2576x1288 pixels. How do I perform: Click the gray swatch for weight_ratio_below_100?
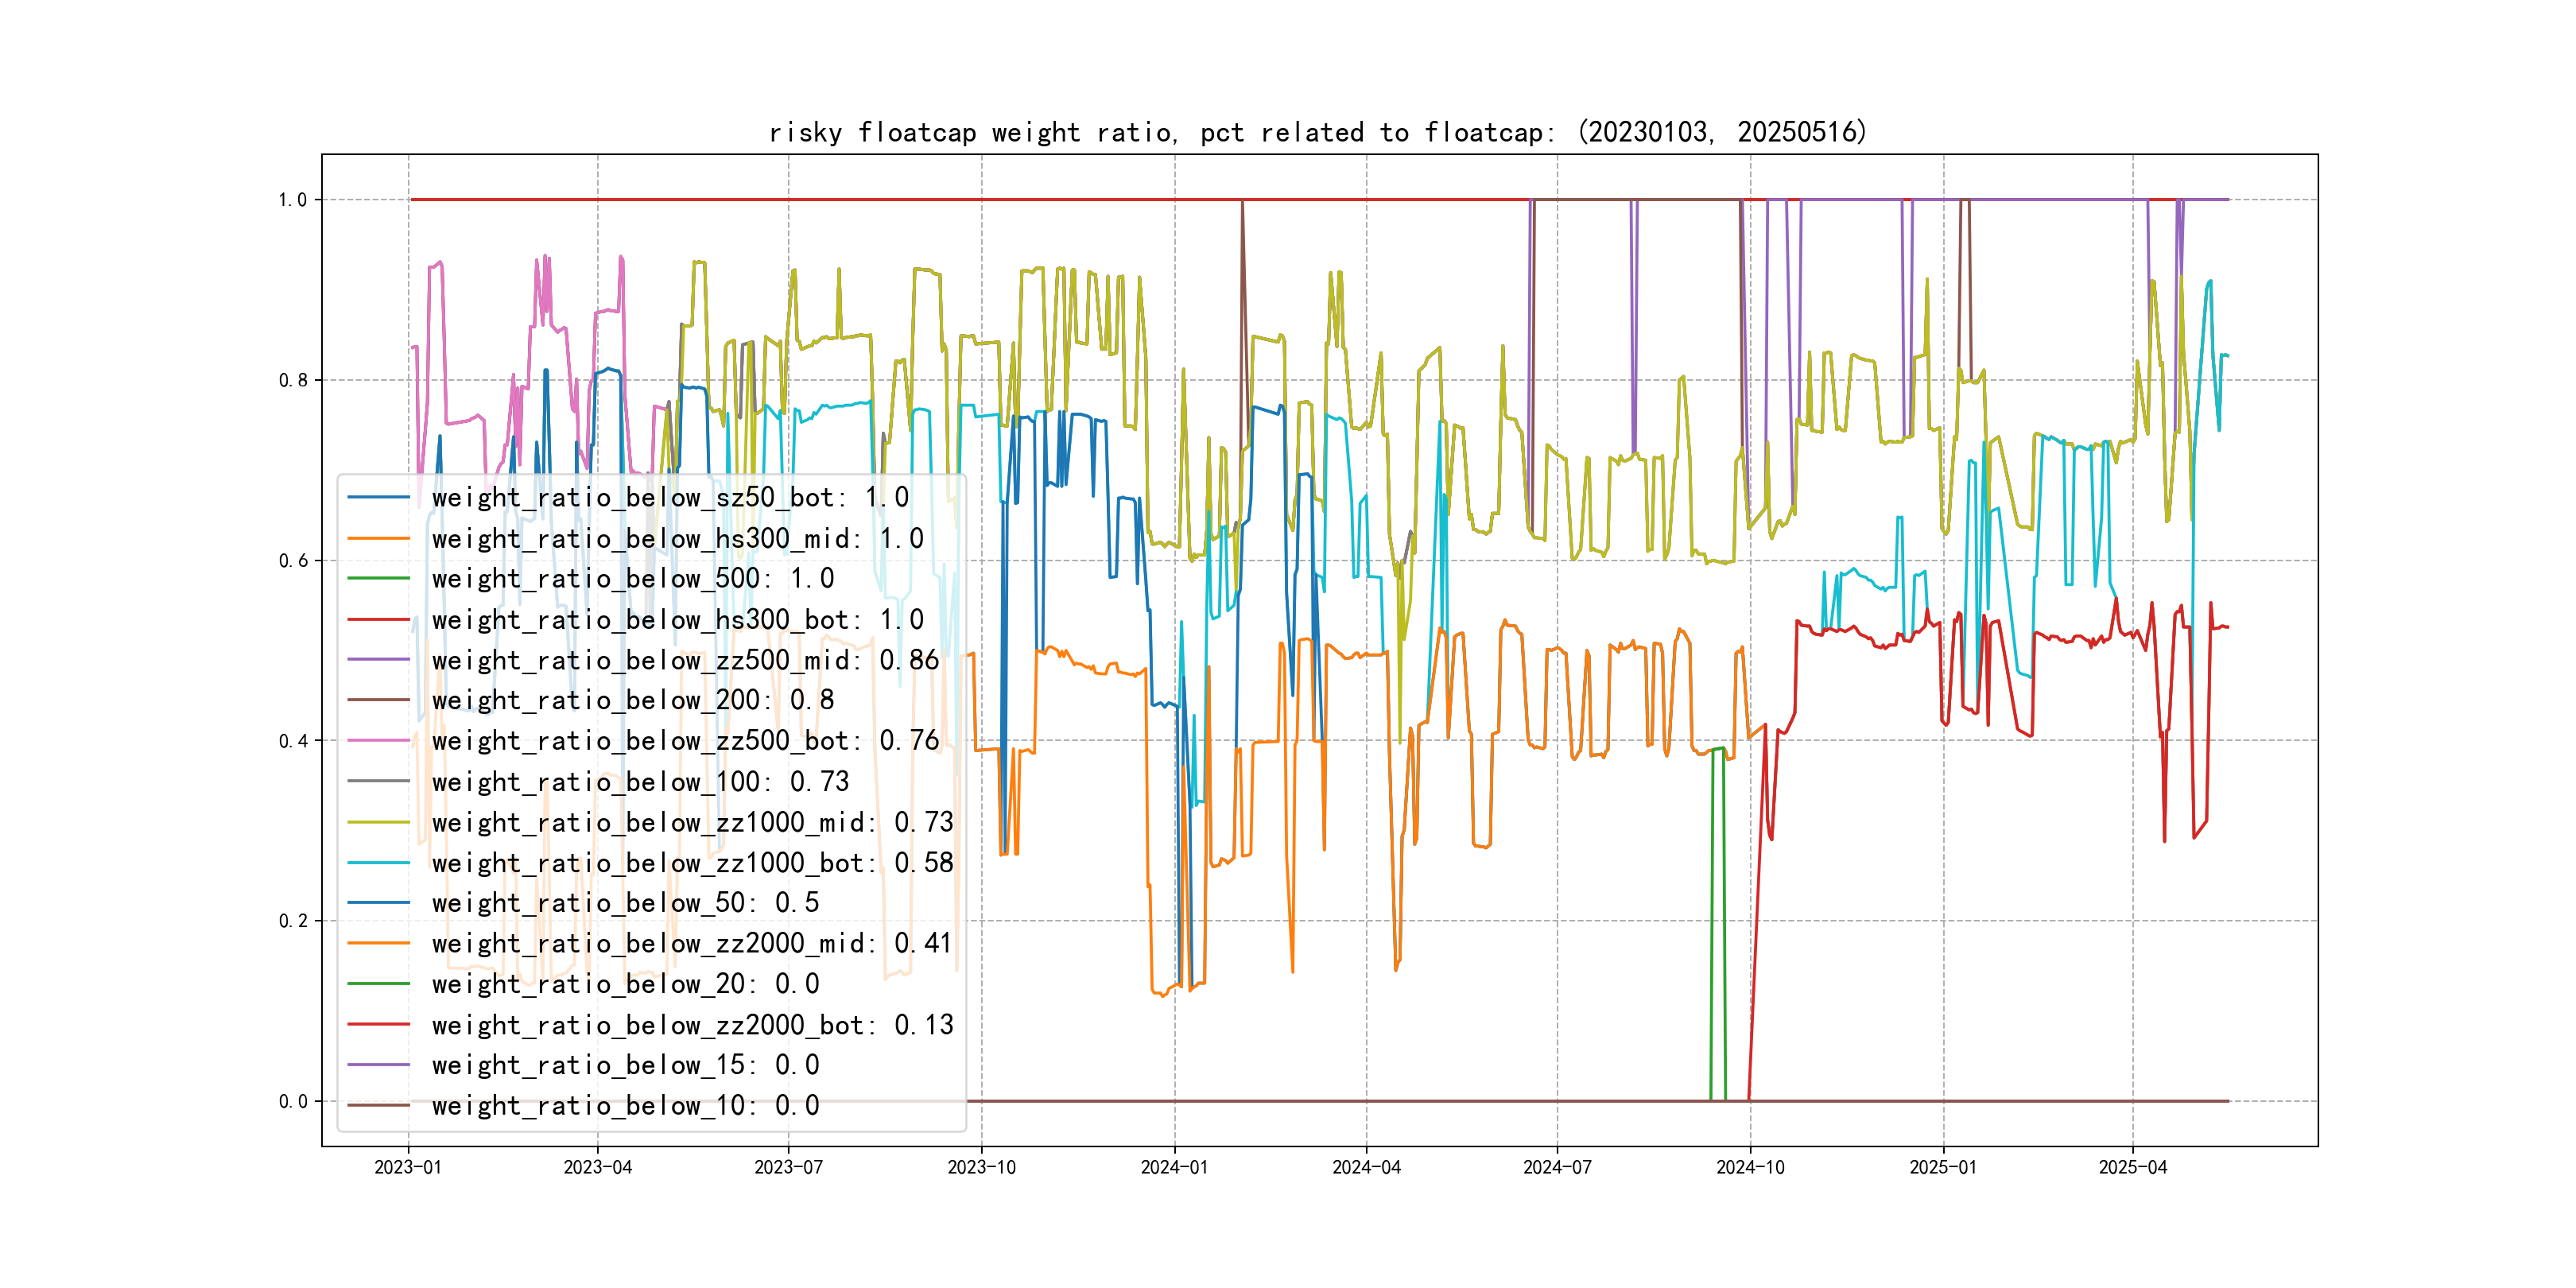[378, 781]
